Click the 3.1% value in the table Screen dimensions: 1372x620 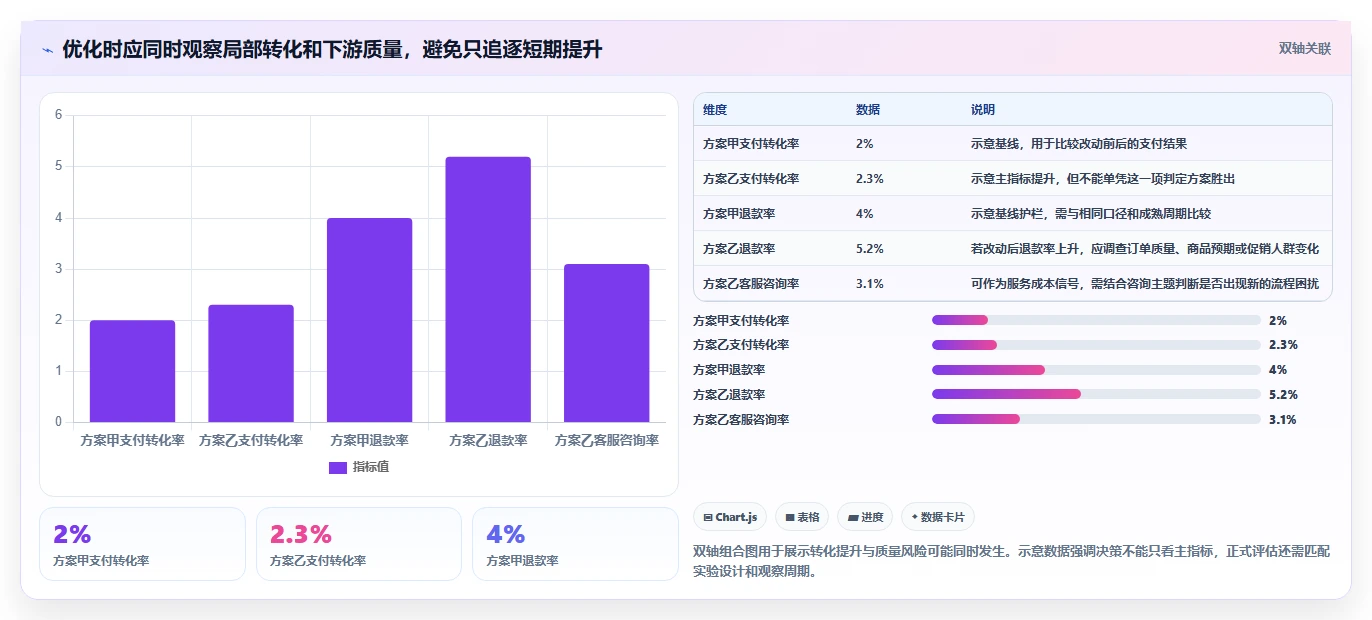point(870,283)
